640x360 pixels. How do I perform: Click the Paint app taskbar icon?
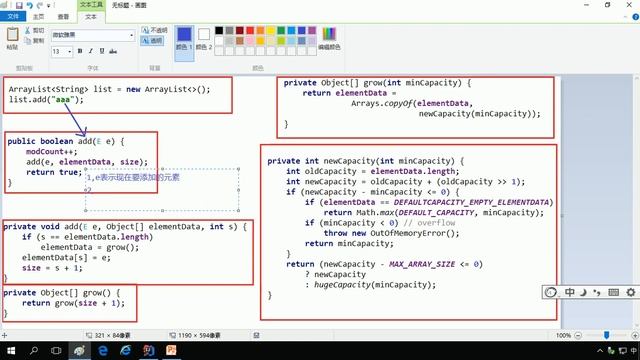79,351
